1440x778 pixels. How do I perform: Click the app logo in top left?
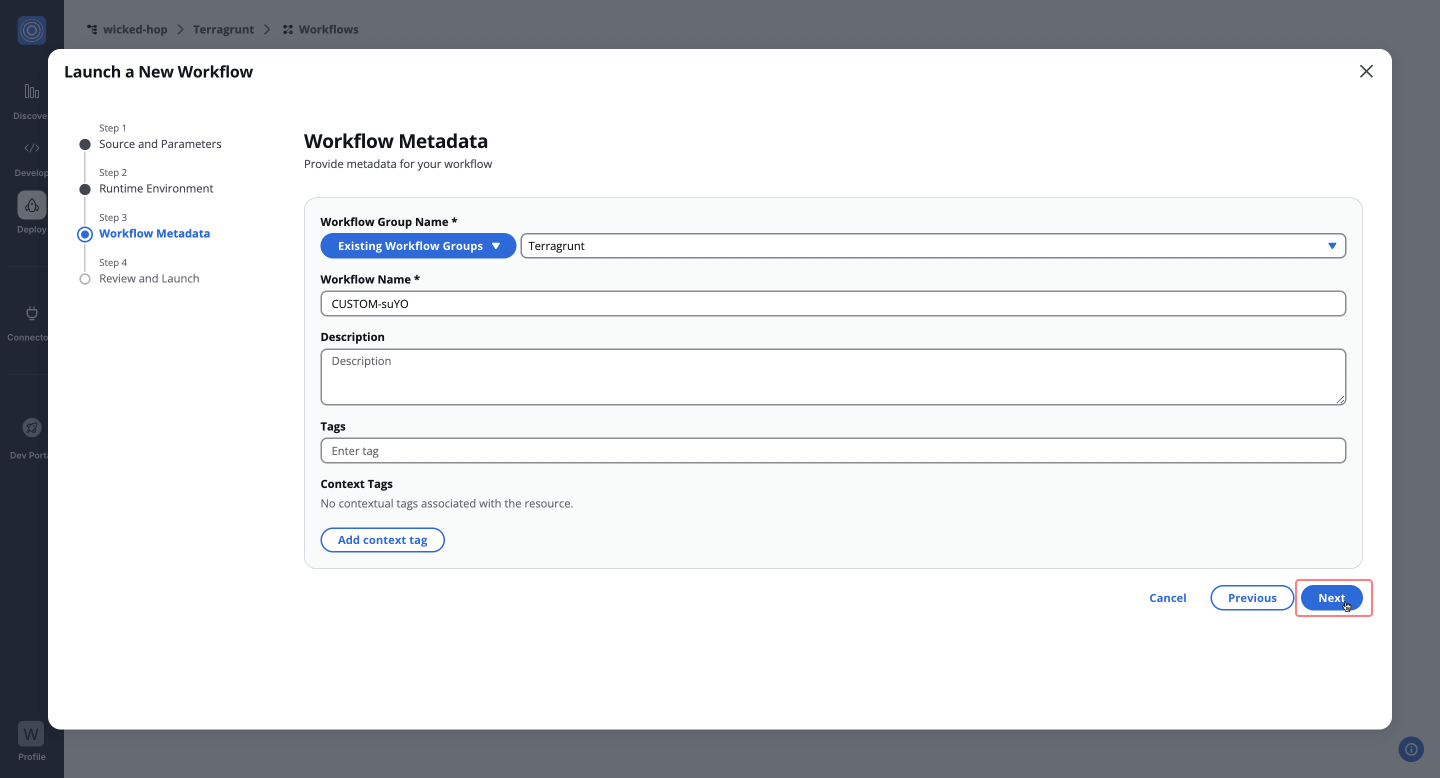[x=31, y=30]
